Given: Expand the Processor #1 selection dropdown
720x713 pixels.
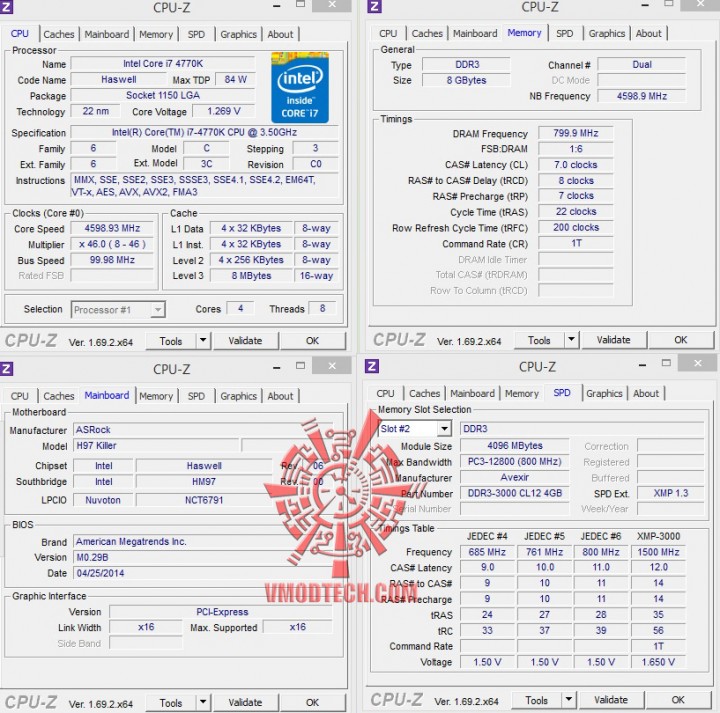Looking at the screenshot, I should pos(158,310).
